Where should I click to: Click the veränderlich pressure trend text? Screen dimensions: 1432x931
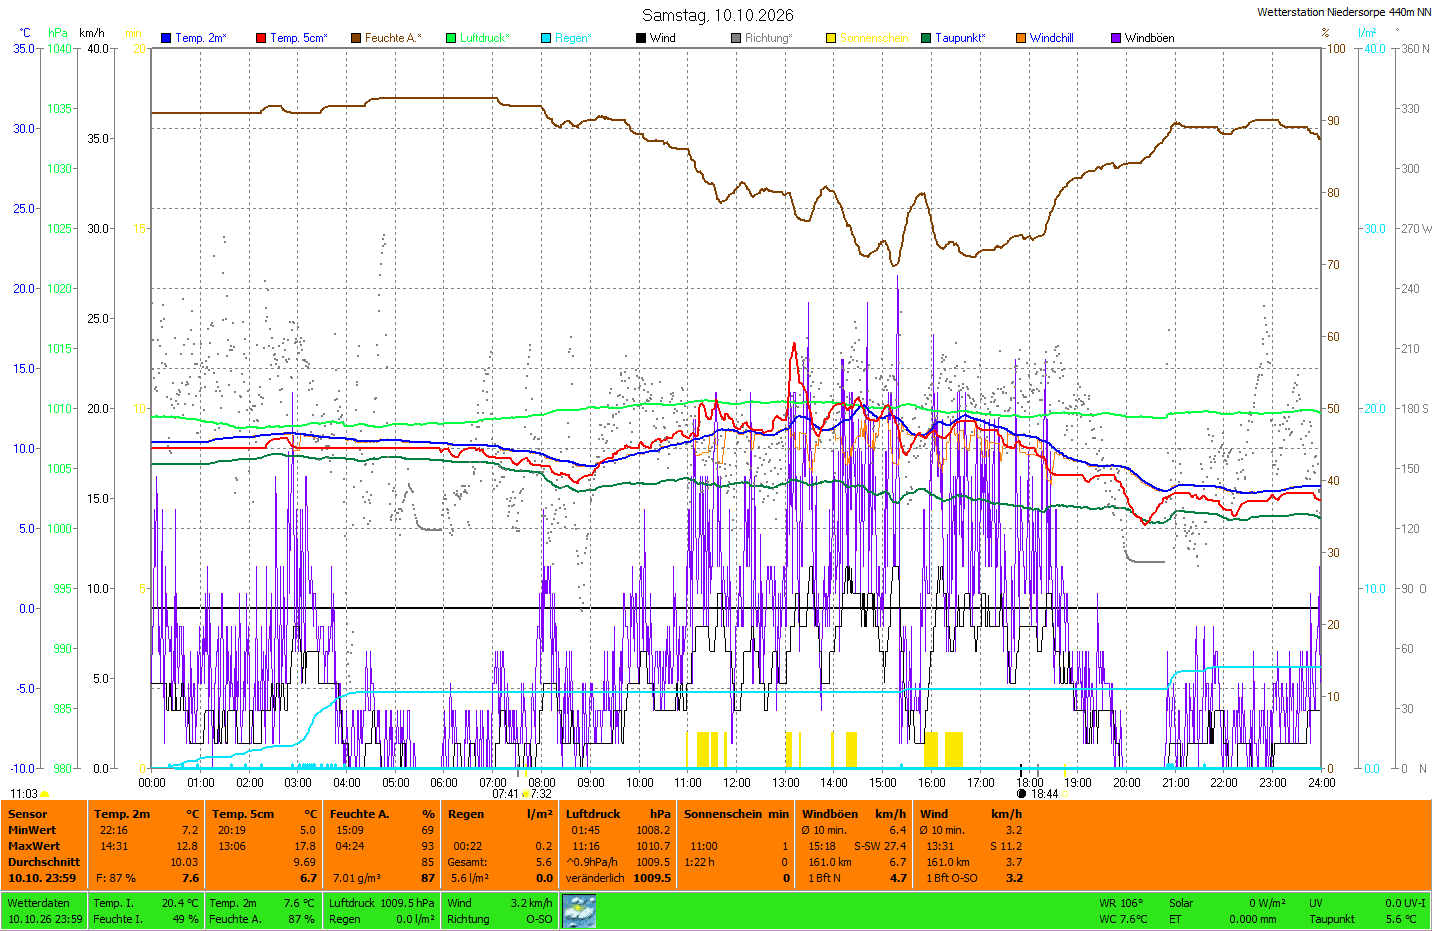[595, 878]
